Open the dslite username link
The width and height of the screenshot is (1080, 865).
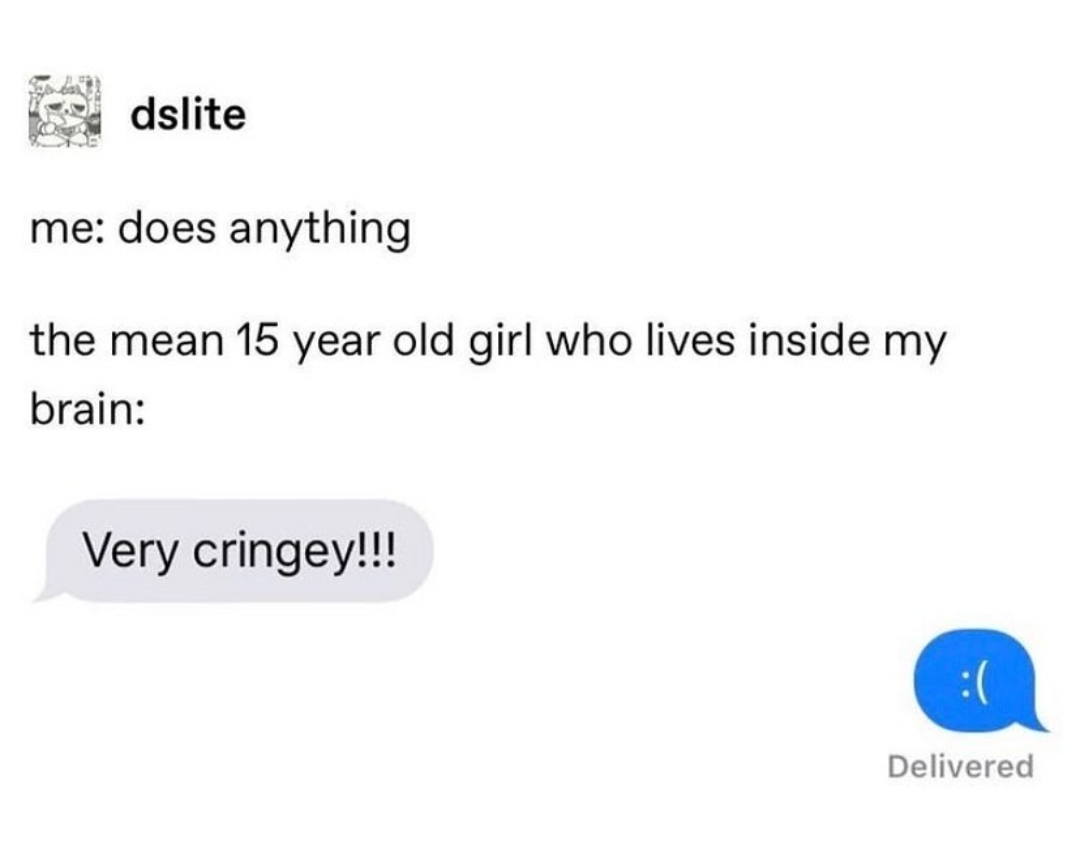click(x=187, y=115)
